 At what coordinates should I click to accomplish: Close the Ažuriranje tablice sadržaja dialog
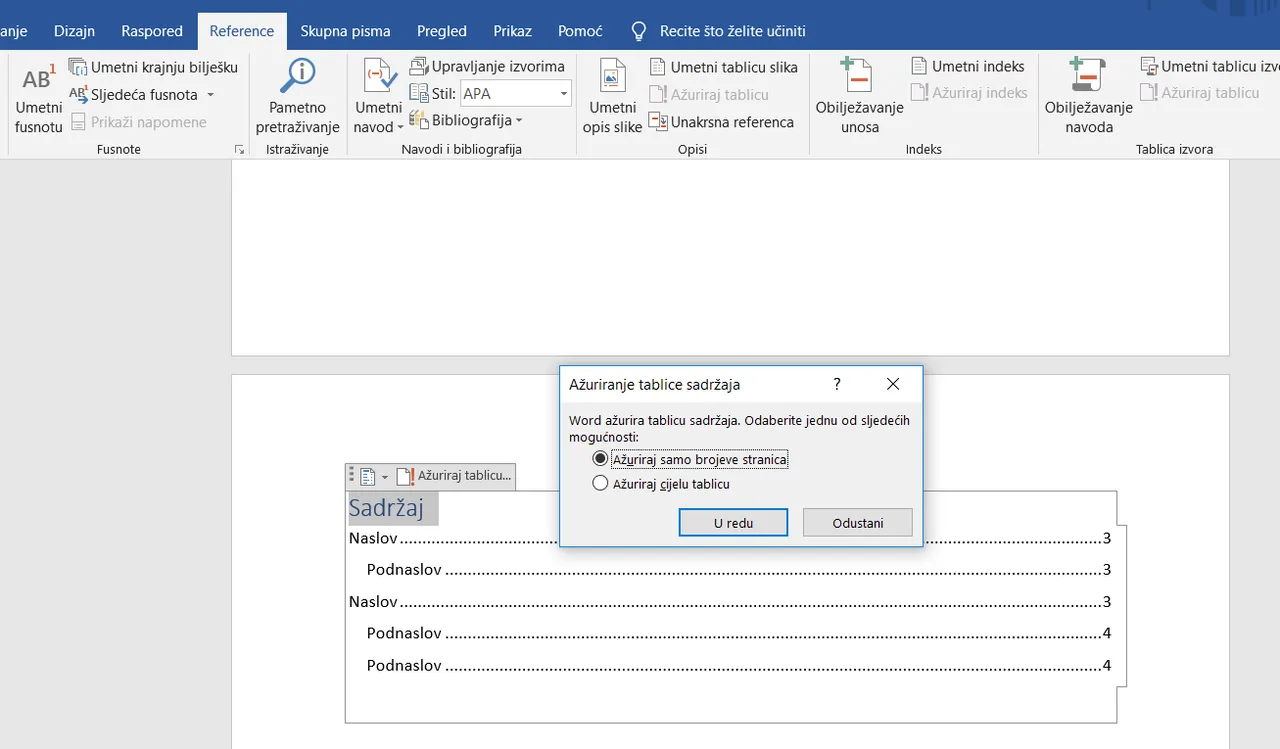(893, 384)
